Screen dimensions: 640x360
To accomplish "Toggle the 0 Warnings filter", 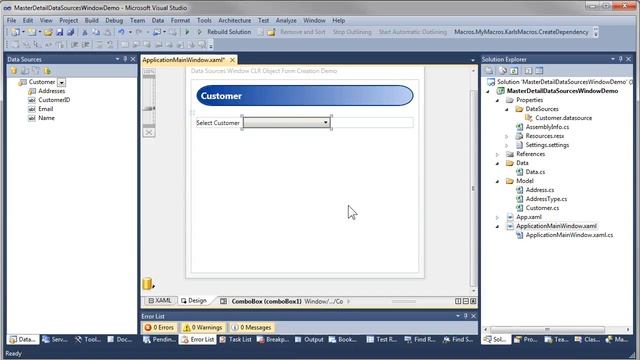I will pyautogui.click(x=202, y=327).
